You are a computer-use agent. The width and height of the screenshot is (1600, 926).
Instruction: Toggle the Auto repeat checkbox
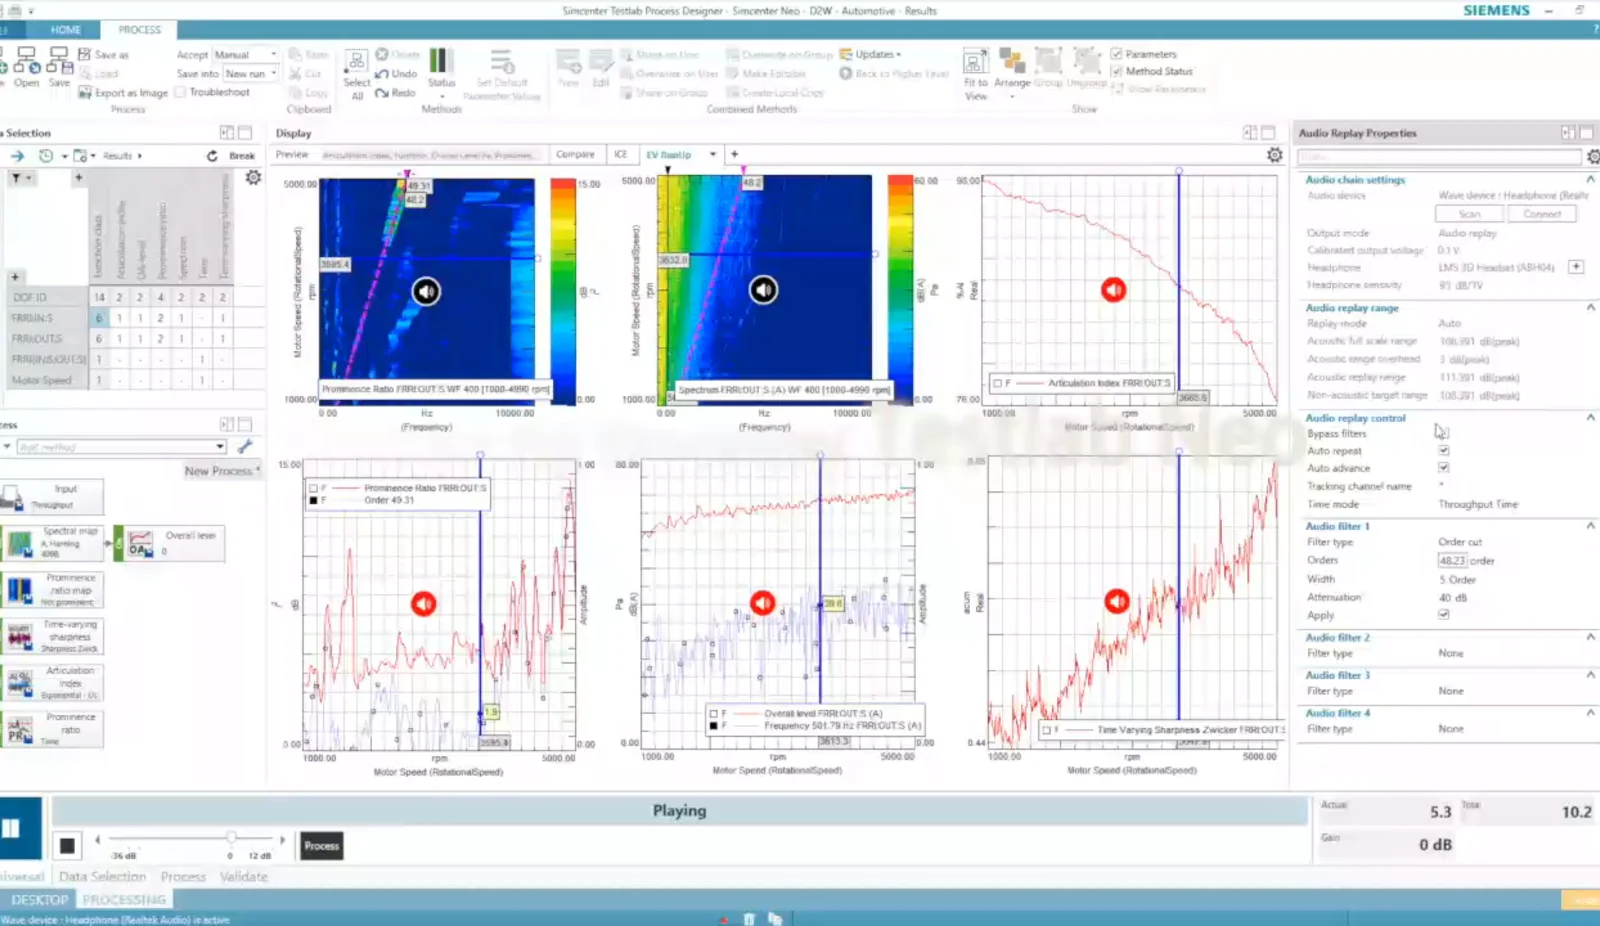click(1444, 451)
